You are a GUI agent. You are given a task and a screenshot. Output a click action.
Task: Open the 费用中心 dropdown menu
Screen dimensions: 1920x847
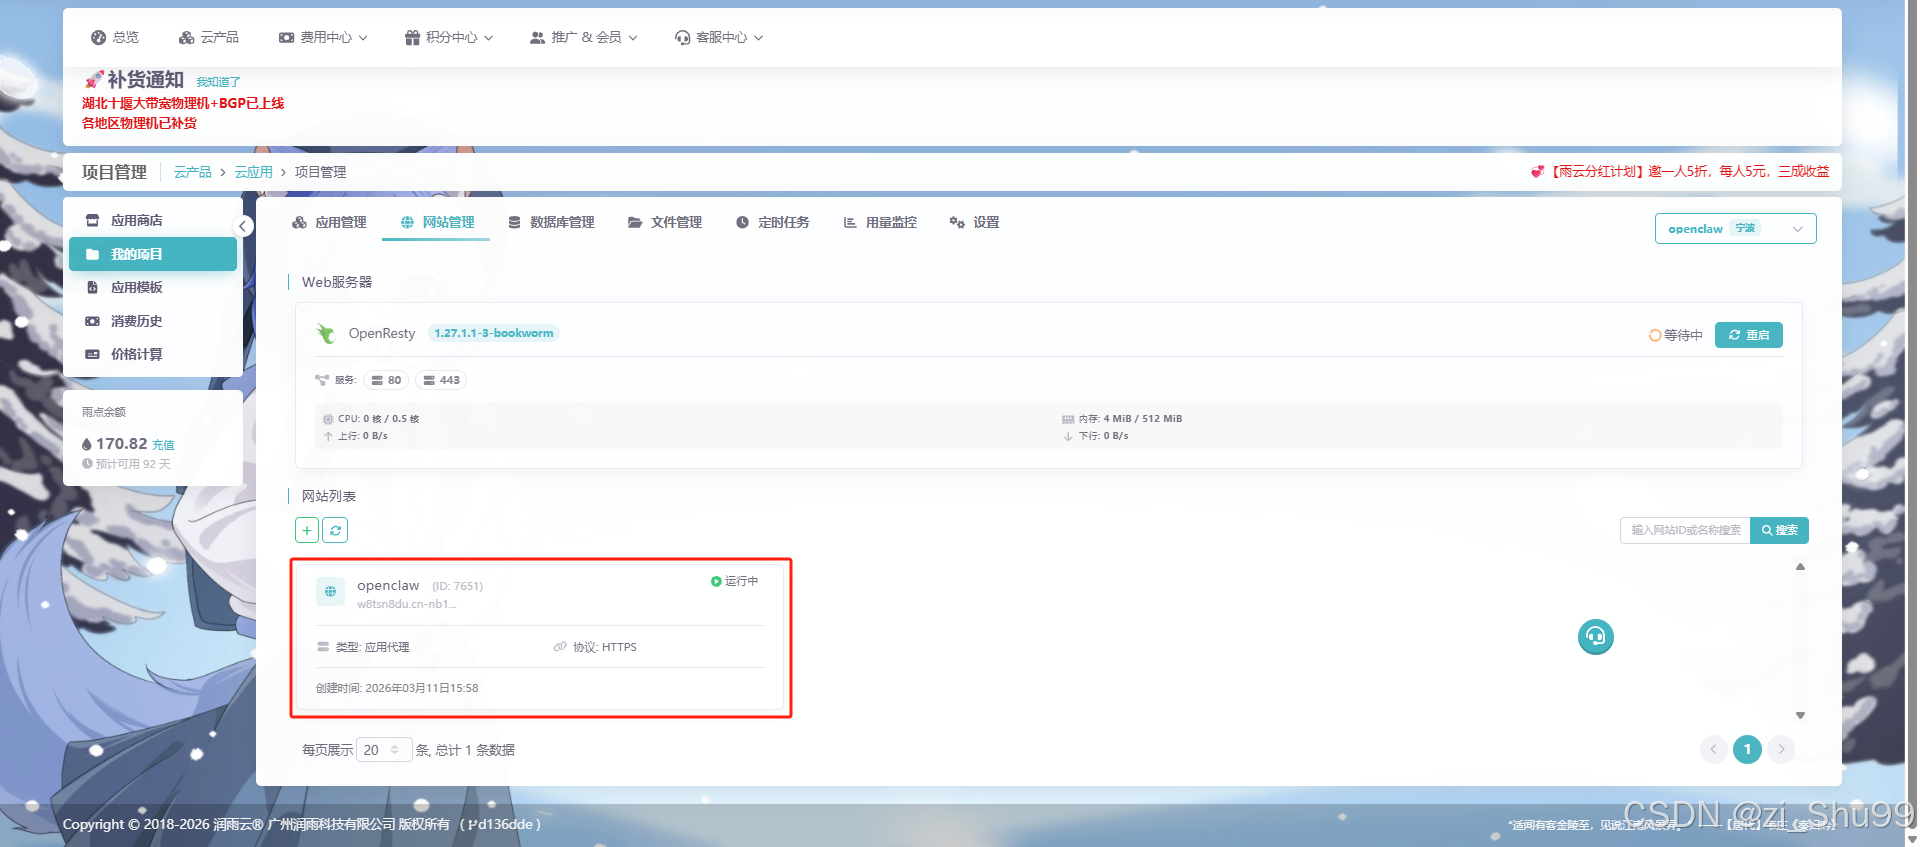click(323, 38)
